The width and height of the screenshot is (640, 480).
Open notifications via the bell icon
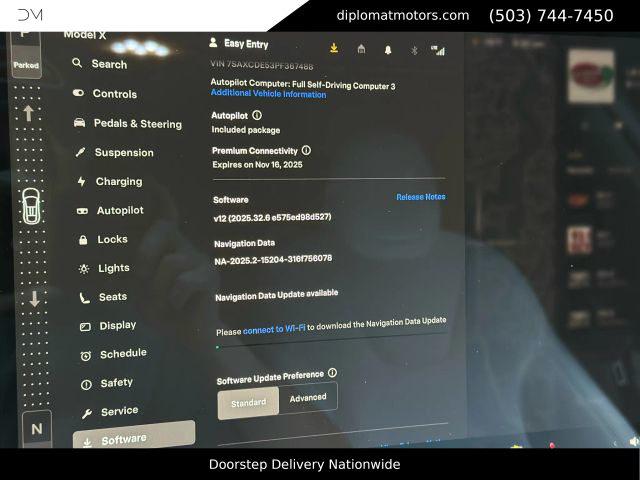388,50
